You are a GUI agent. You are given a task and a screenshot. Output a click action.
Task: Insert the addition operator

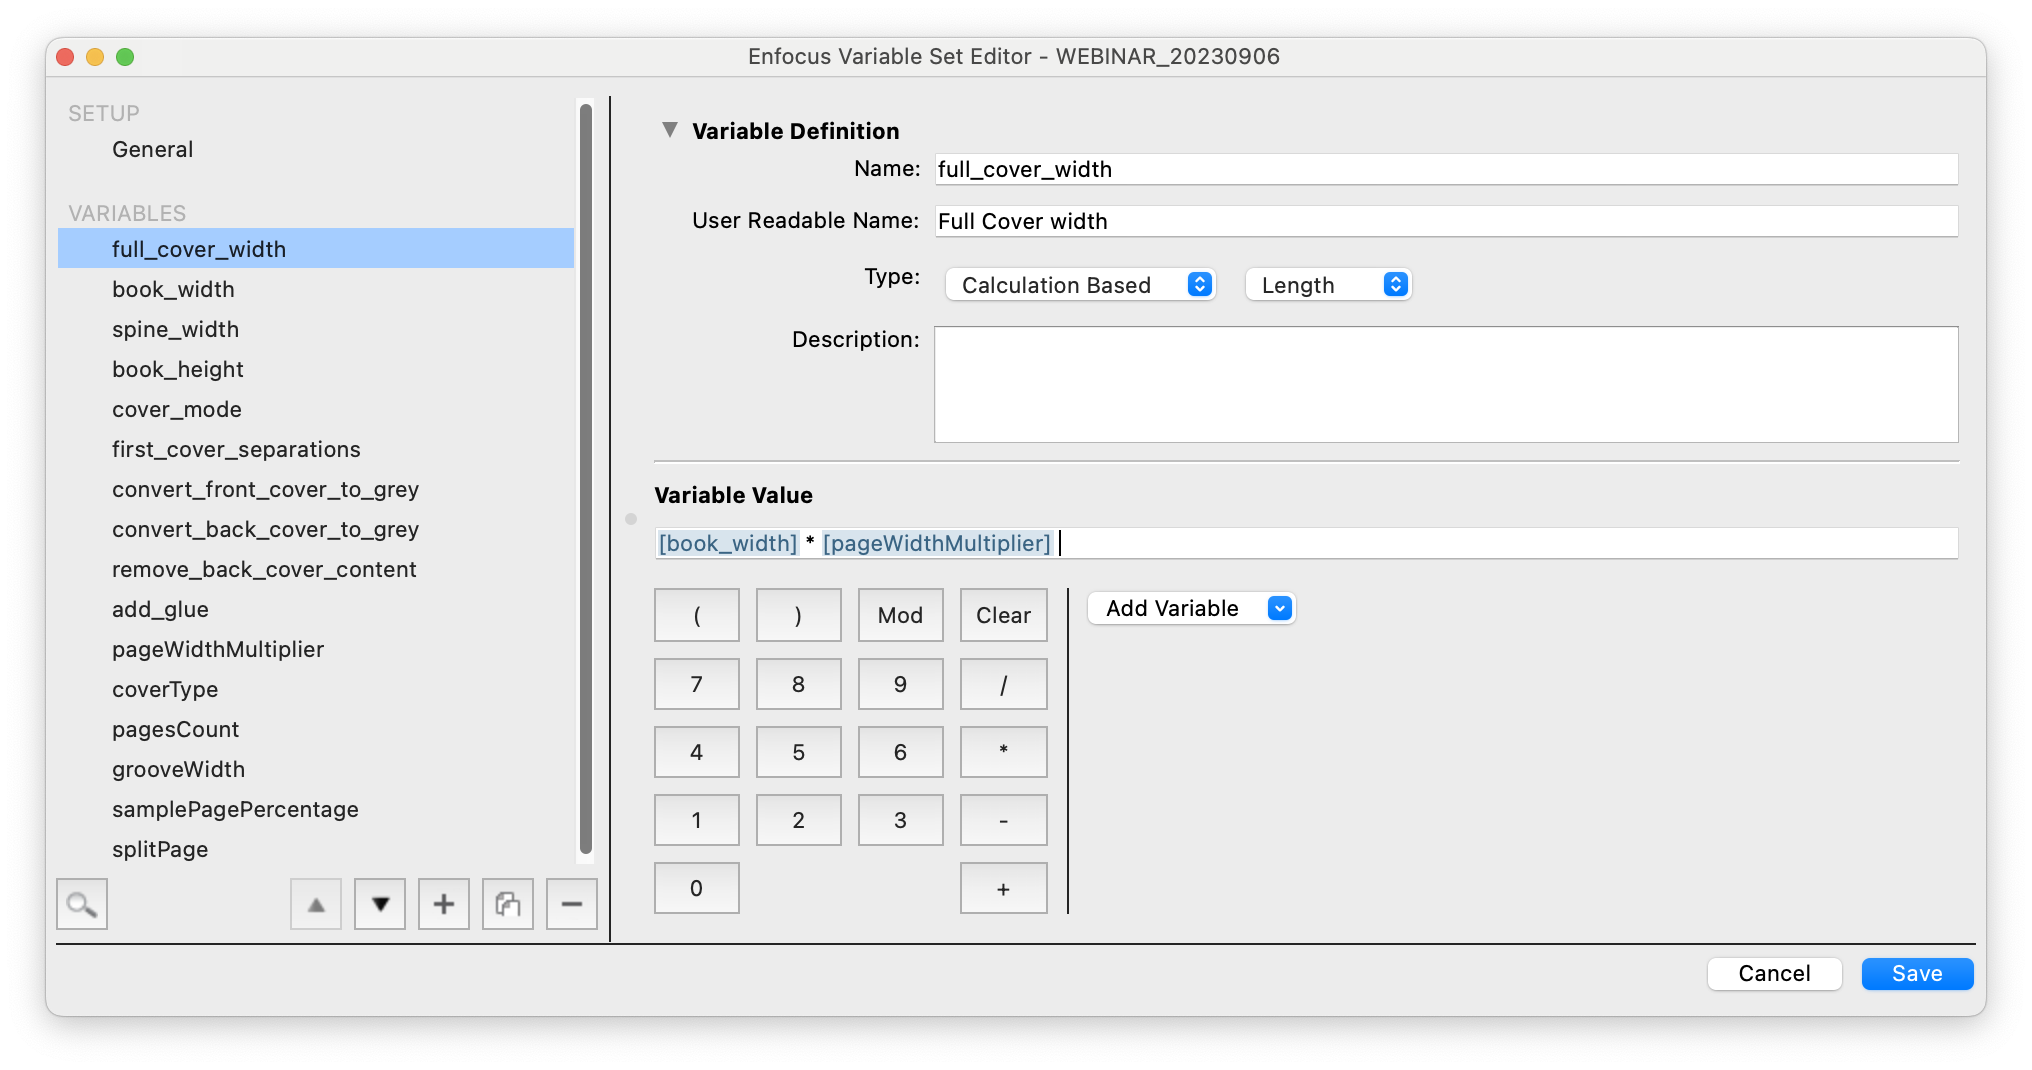[x=1004, y=888]
